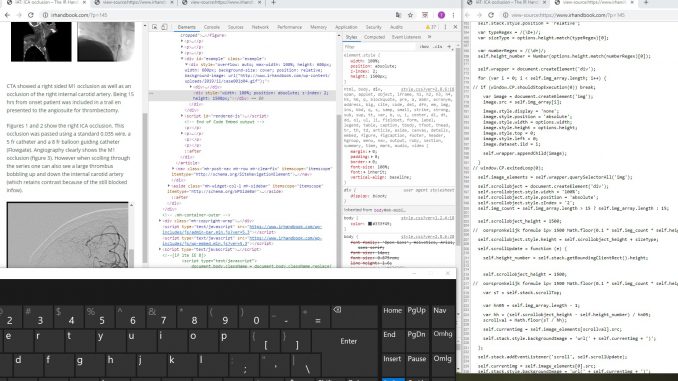678x381 pixels.
Task: Activate the DevTools inspect element picker icon
Action: click(x=154, y=27)
